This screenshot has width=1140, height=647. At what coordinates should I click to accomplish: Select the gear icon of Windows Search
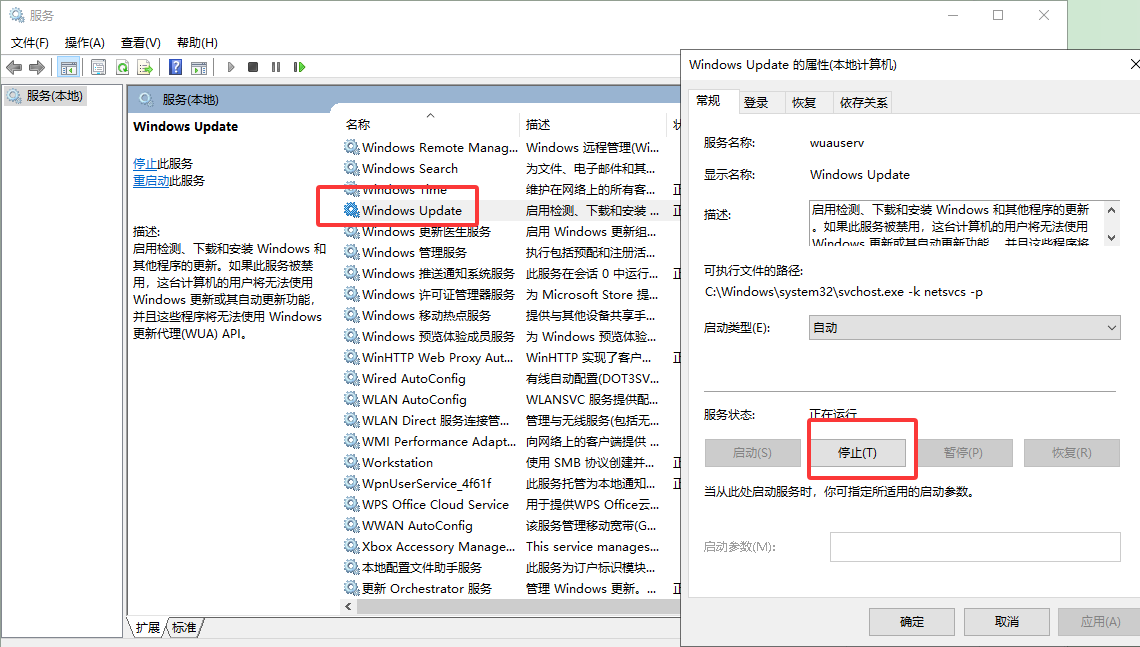[352, 168]
